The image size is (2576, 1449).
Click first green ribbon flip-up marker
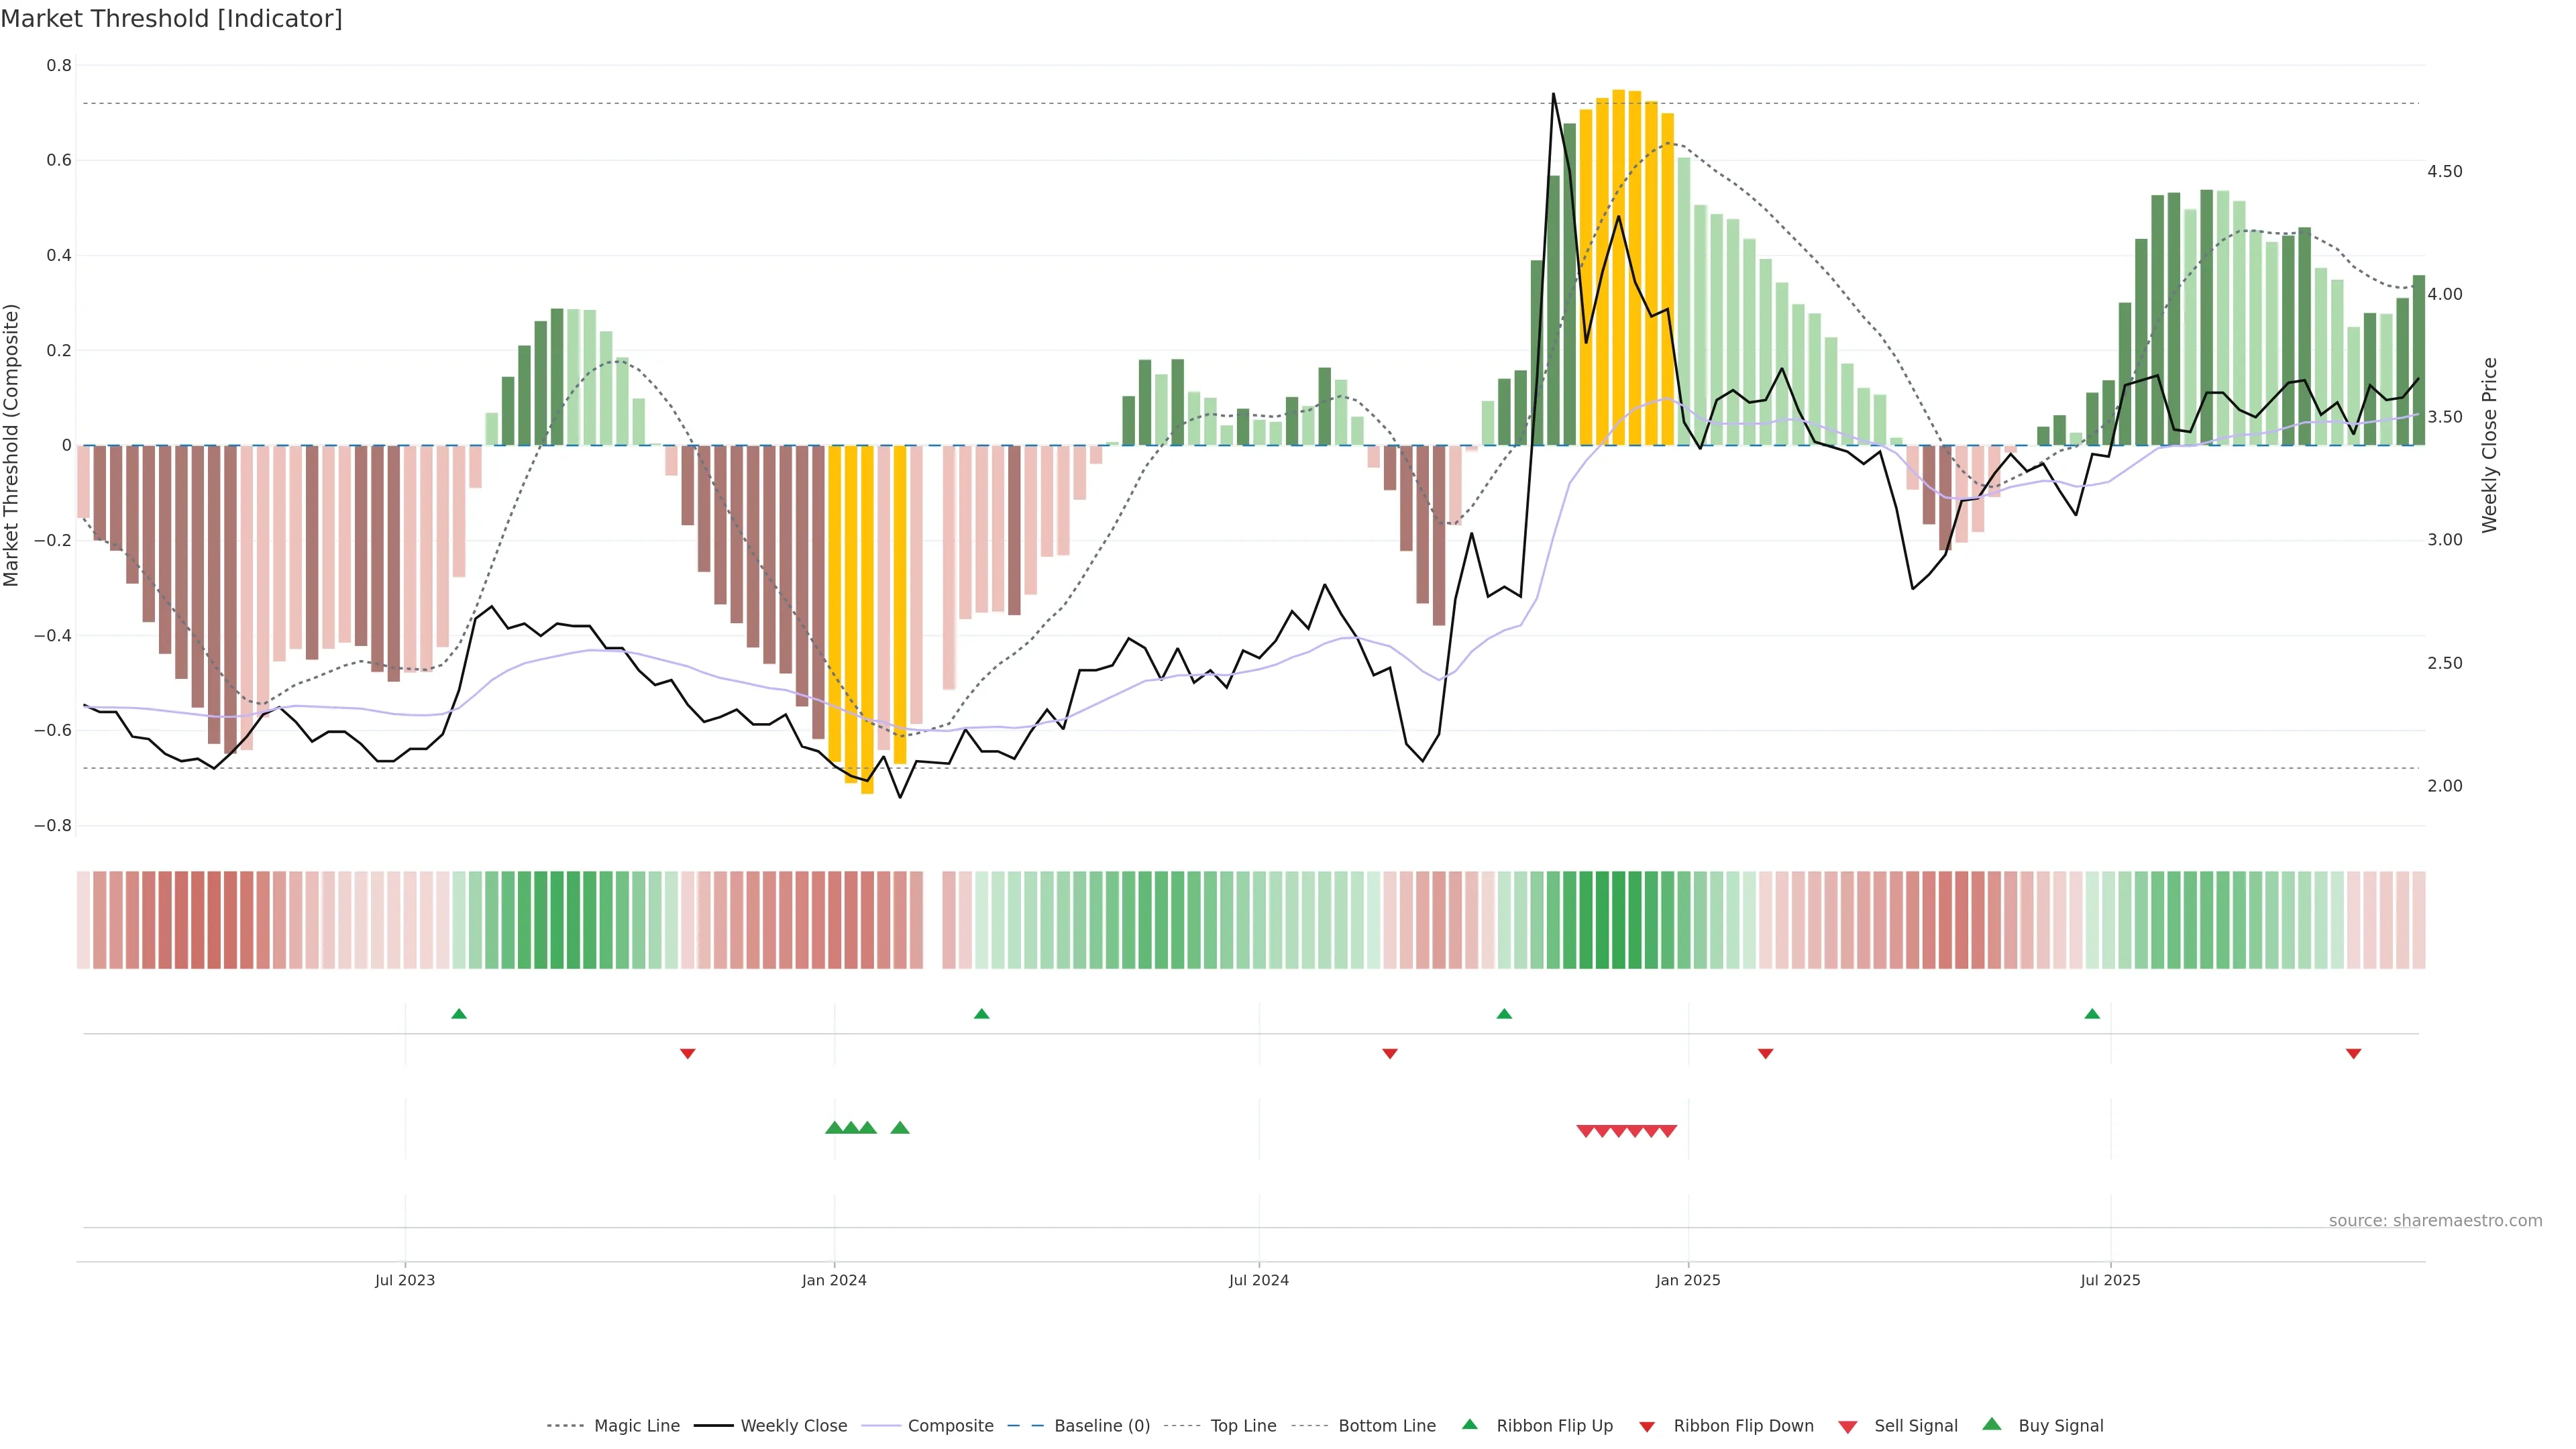click(x=459, y=1014)
